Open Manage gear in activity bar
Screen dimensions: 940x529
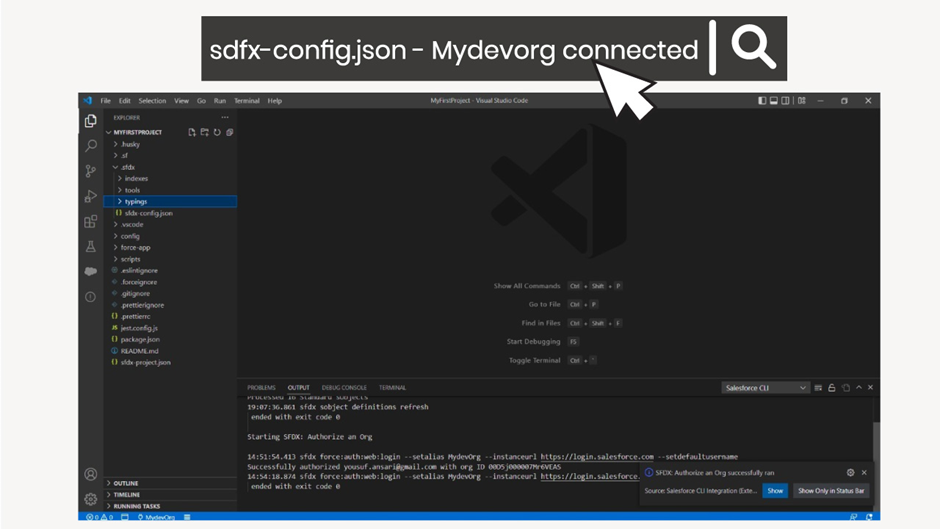[91, 499]
